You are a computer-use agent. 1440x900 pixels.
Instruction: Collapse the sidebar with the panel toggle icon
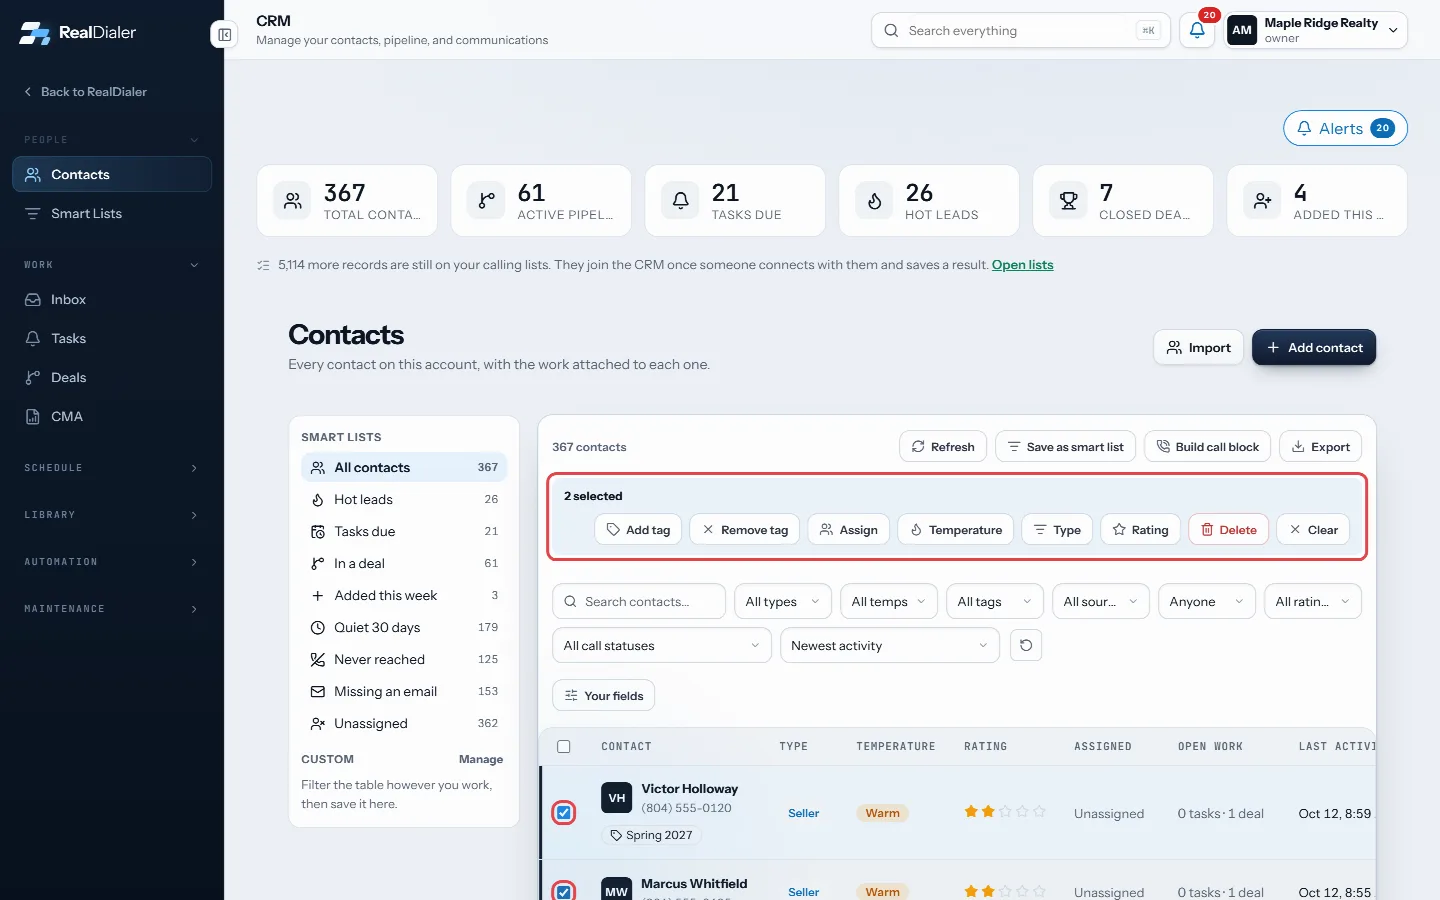tap(224, 35)
